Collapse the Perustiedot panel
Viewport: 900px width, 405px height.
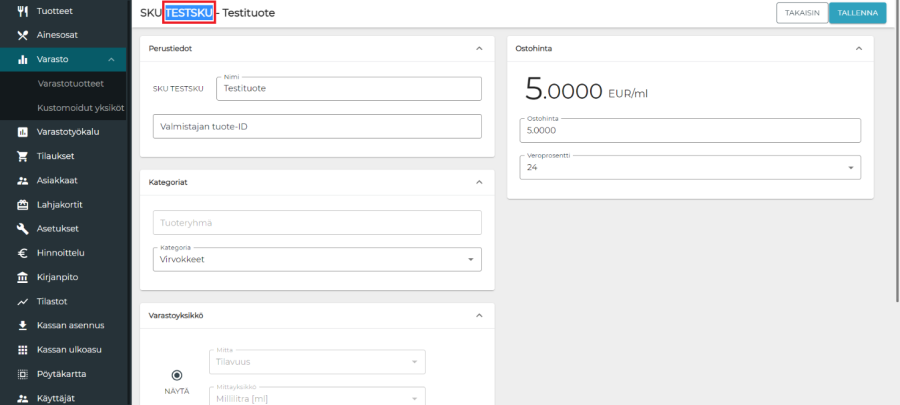tap(479, 48)
